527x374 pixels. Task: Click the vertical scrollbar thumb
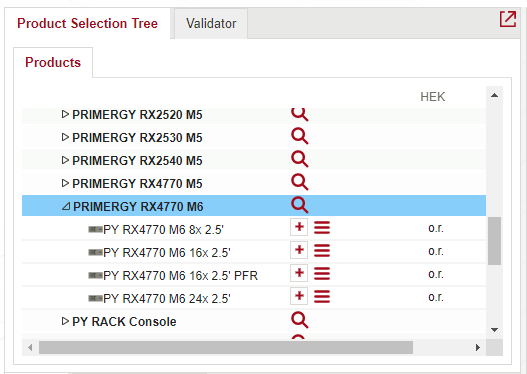click(494, 241)
